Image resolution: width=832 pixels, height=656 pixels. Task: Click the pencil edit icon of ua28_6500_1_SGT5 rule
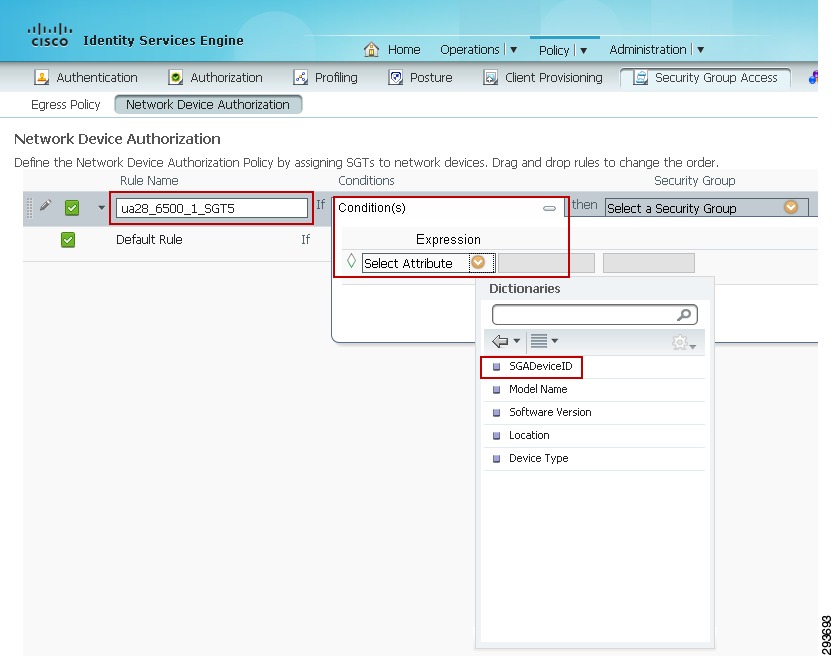pos(46,205)
